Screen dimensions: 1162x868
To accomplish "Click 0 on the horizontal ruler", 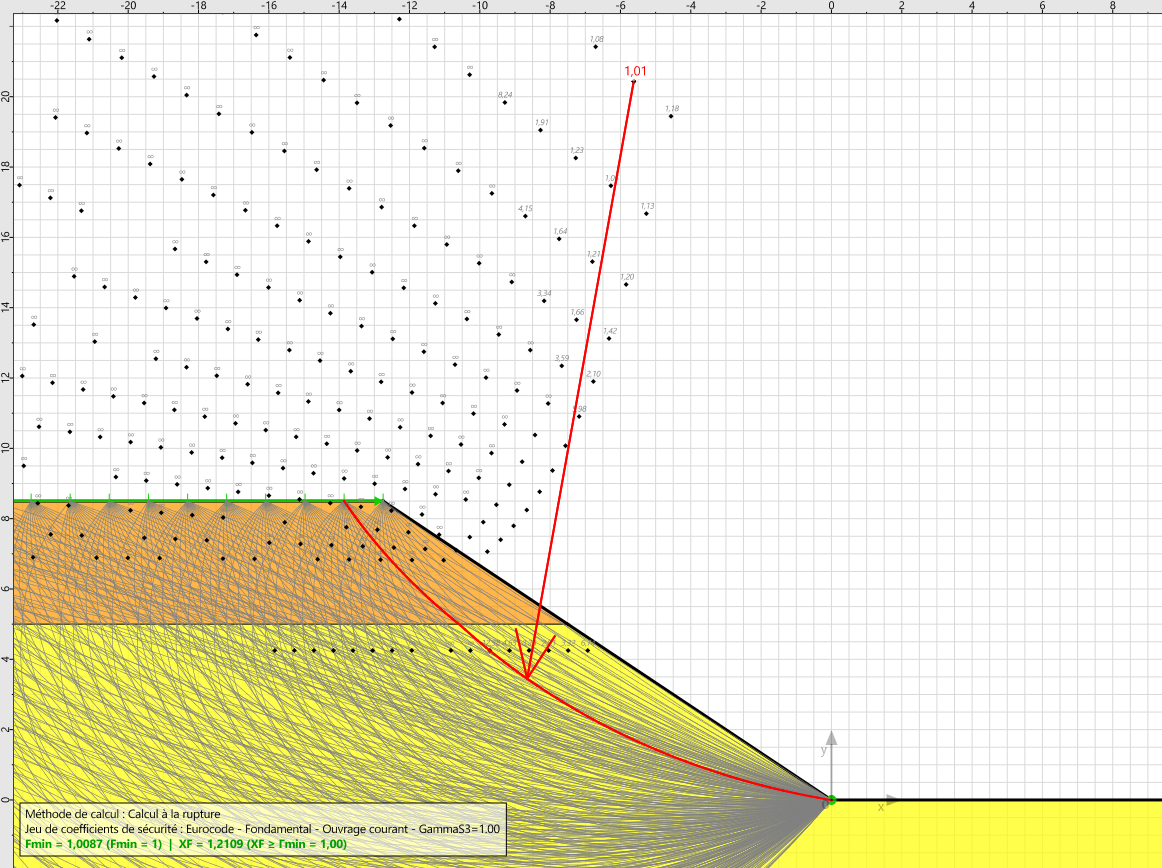I will tap(831, 6).
